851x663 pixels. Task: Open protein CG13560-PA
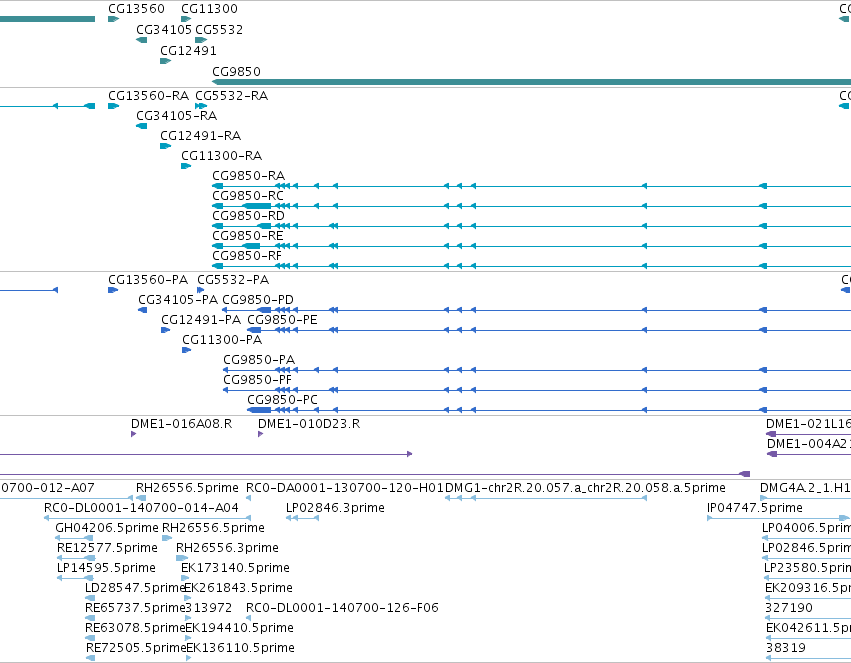point(148,280)
